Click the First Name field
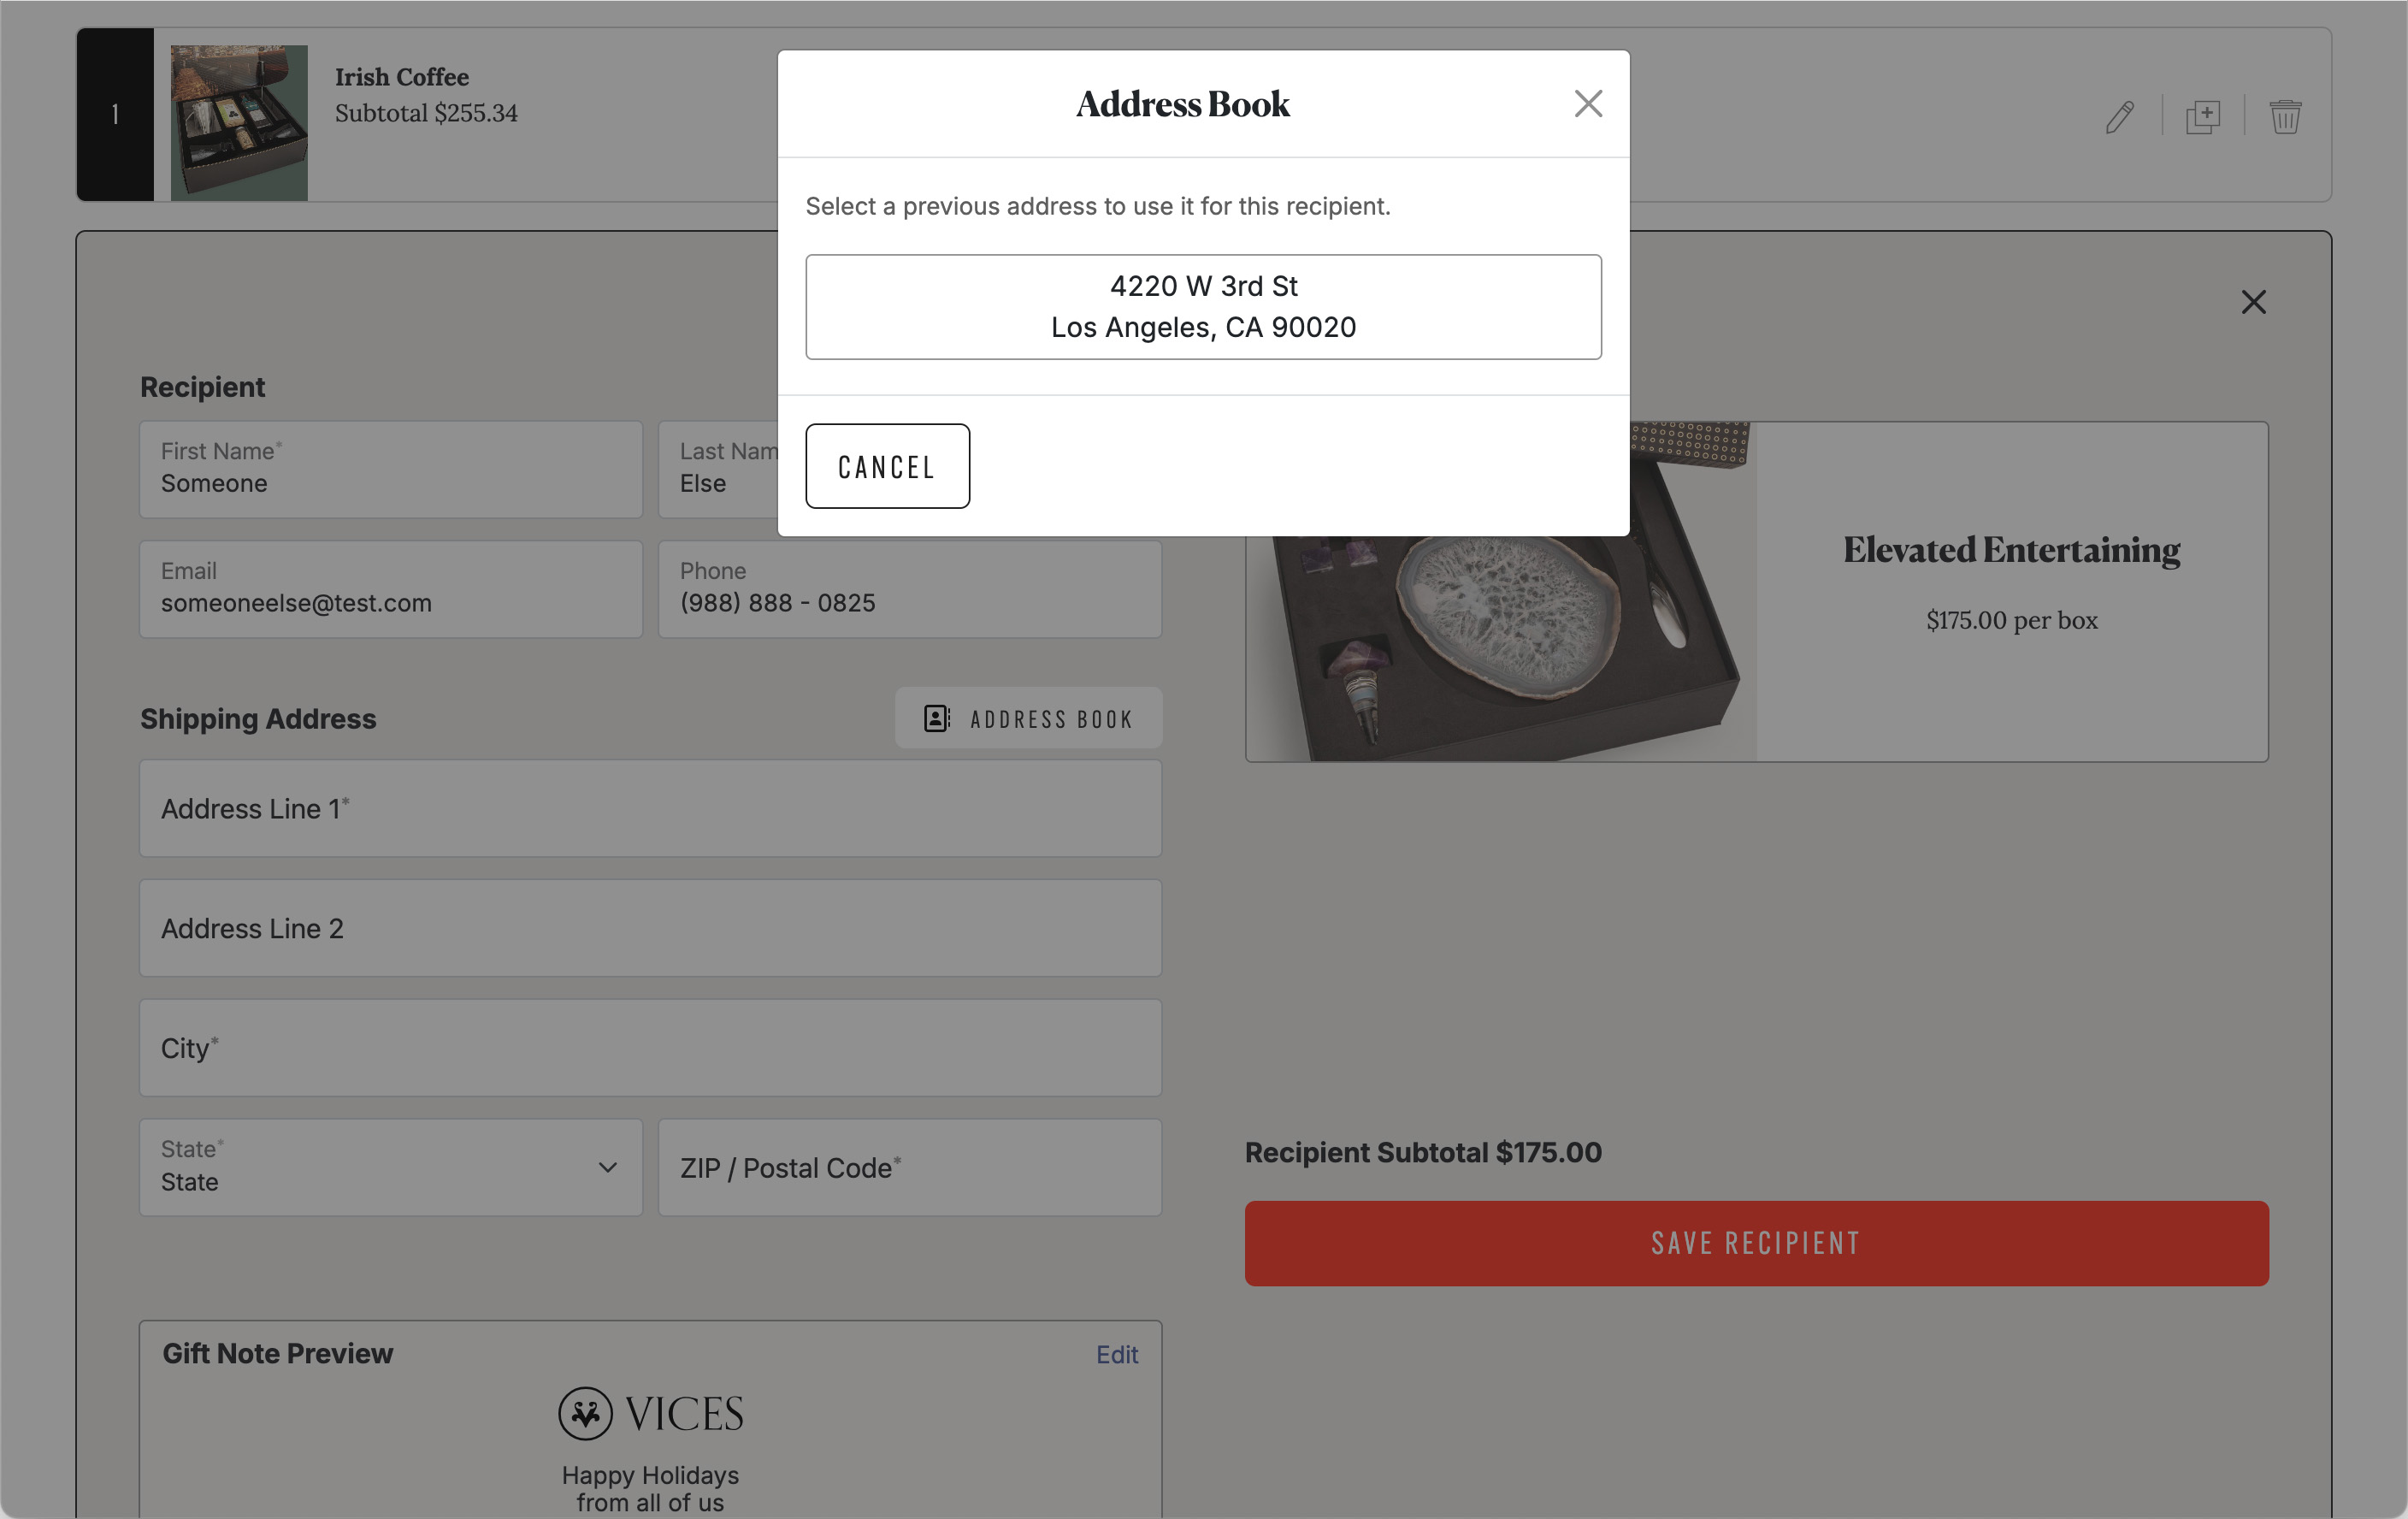Image resolution: width=2408 pixels, height=1519 pixels. click(391, 469)
